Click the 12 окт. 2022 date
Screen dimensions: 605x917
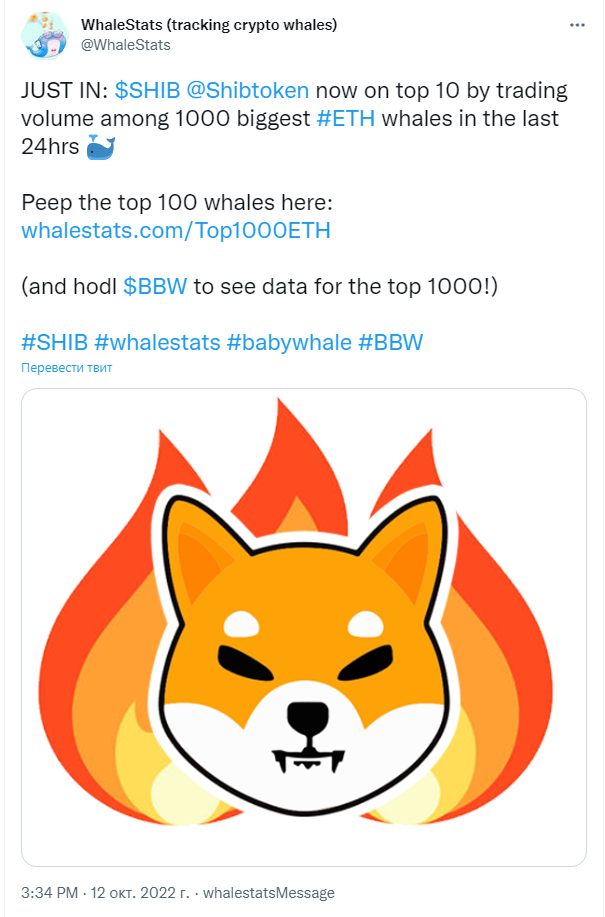(140, 893)
